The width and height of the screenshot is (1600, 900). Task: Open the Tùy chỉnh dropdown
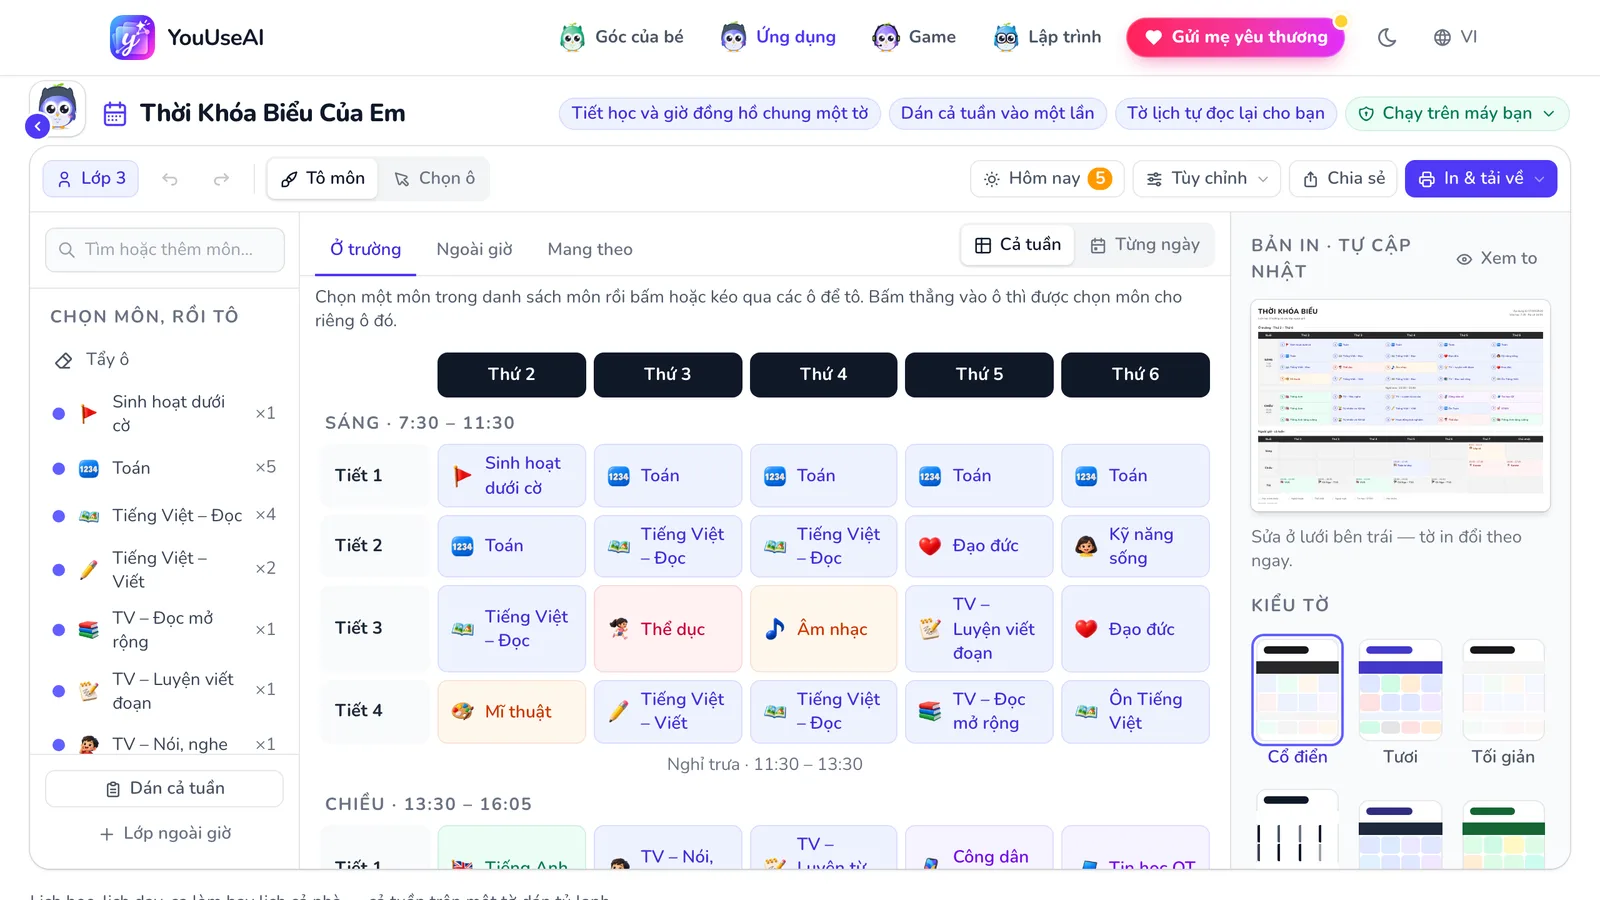pyautogui.click(x=1207, y=179)
